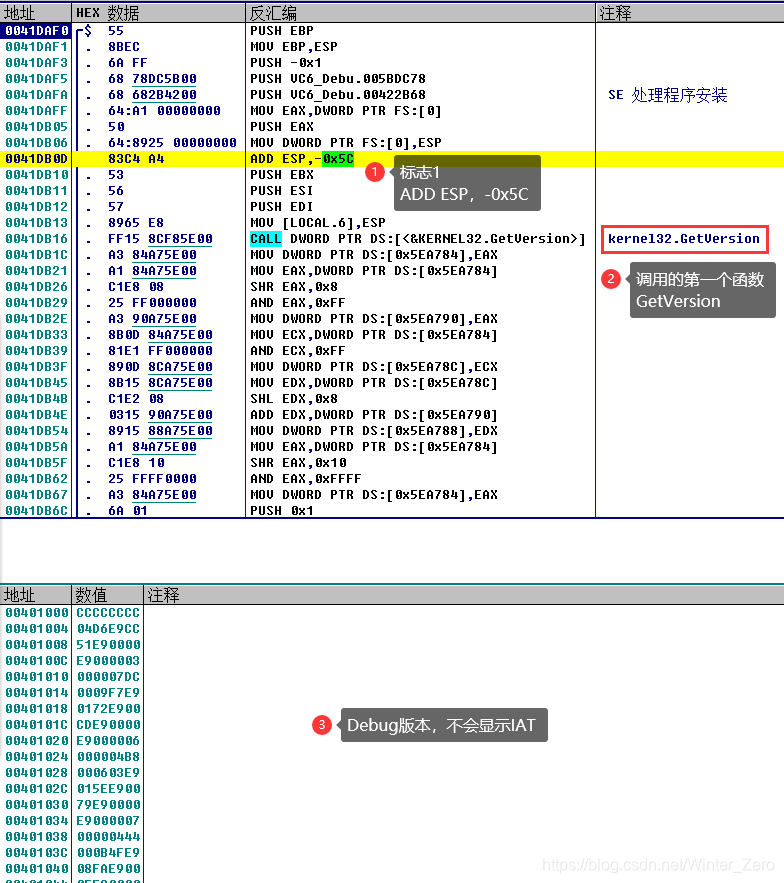Select dump address 0040102C
This screenshot has width=784, height=883.
click(x=37, y=788)
